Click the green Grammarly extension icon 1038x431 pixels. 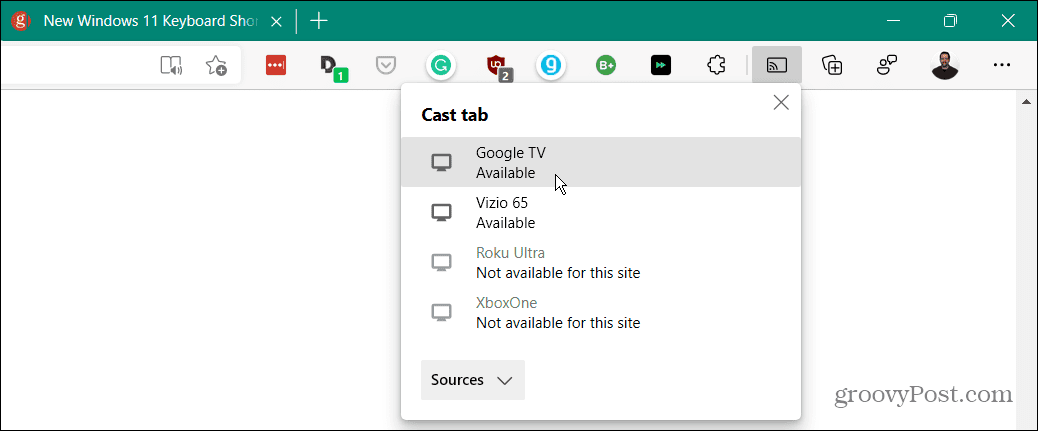pos(440,65)
